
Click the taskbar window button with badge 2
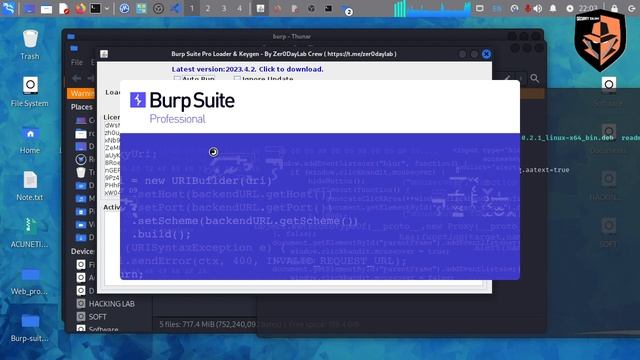point(346,9)
